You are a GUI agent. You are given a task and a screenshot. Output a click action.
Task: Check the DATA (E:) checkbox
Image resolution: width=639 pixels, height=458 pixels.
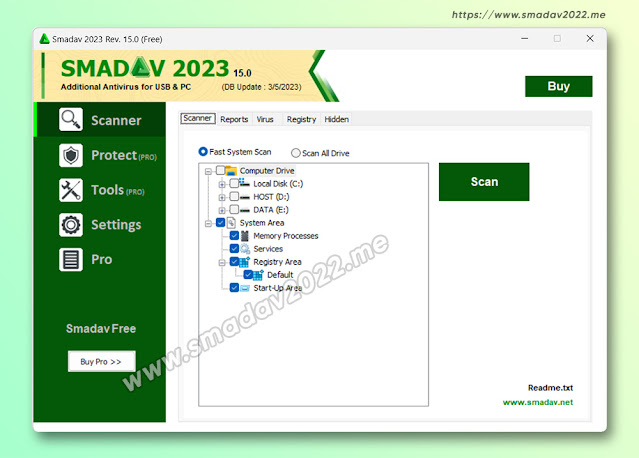click(x=234, y=209)
